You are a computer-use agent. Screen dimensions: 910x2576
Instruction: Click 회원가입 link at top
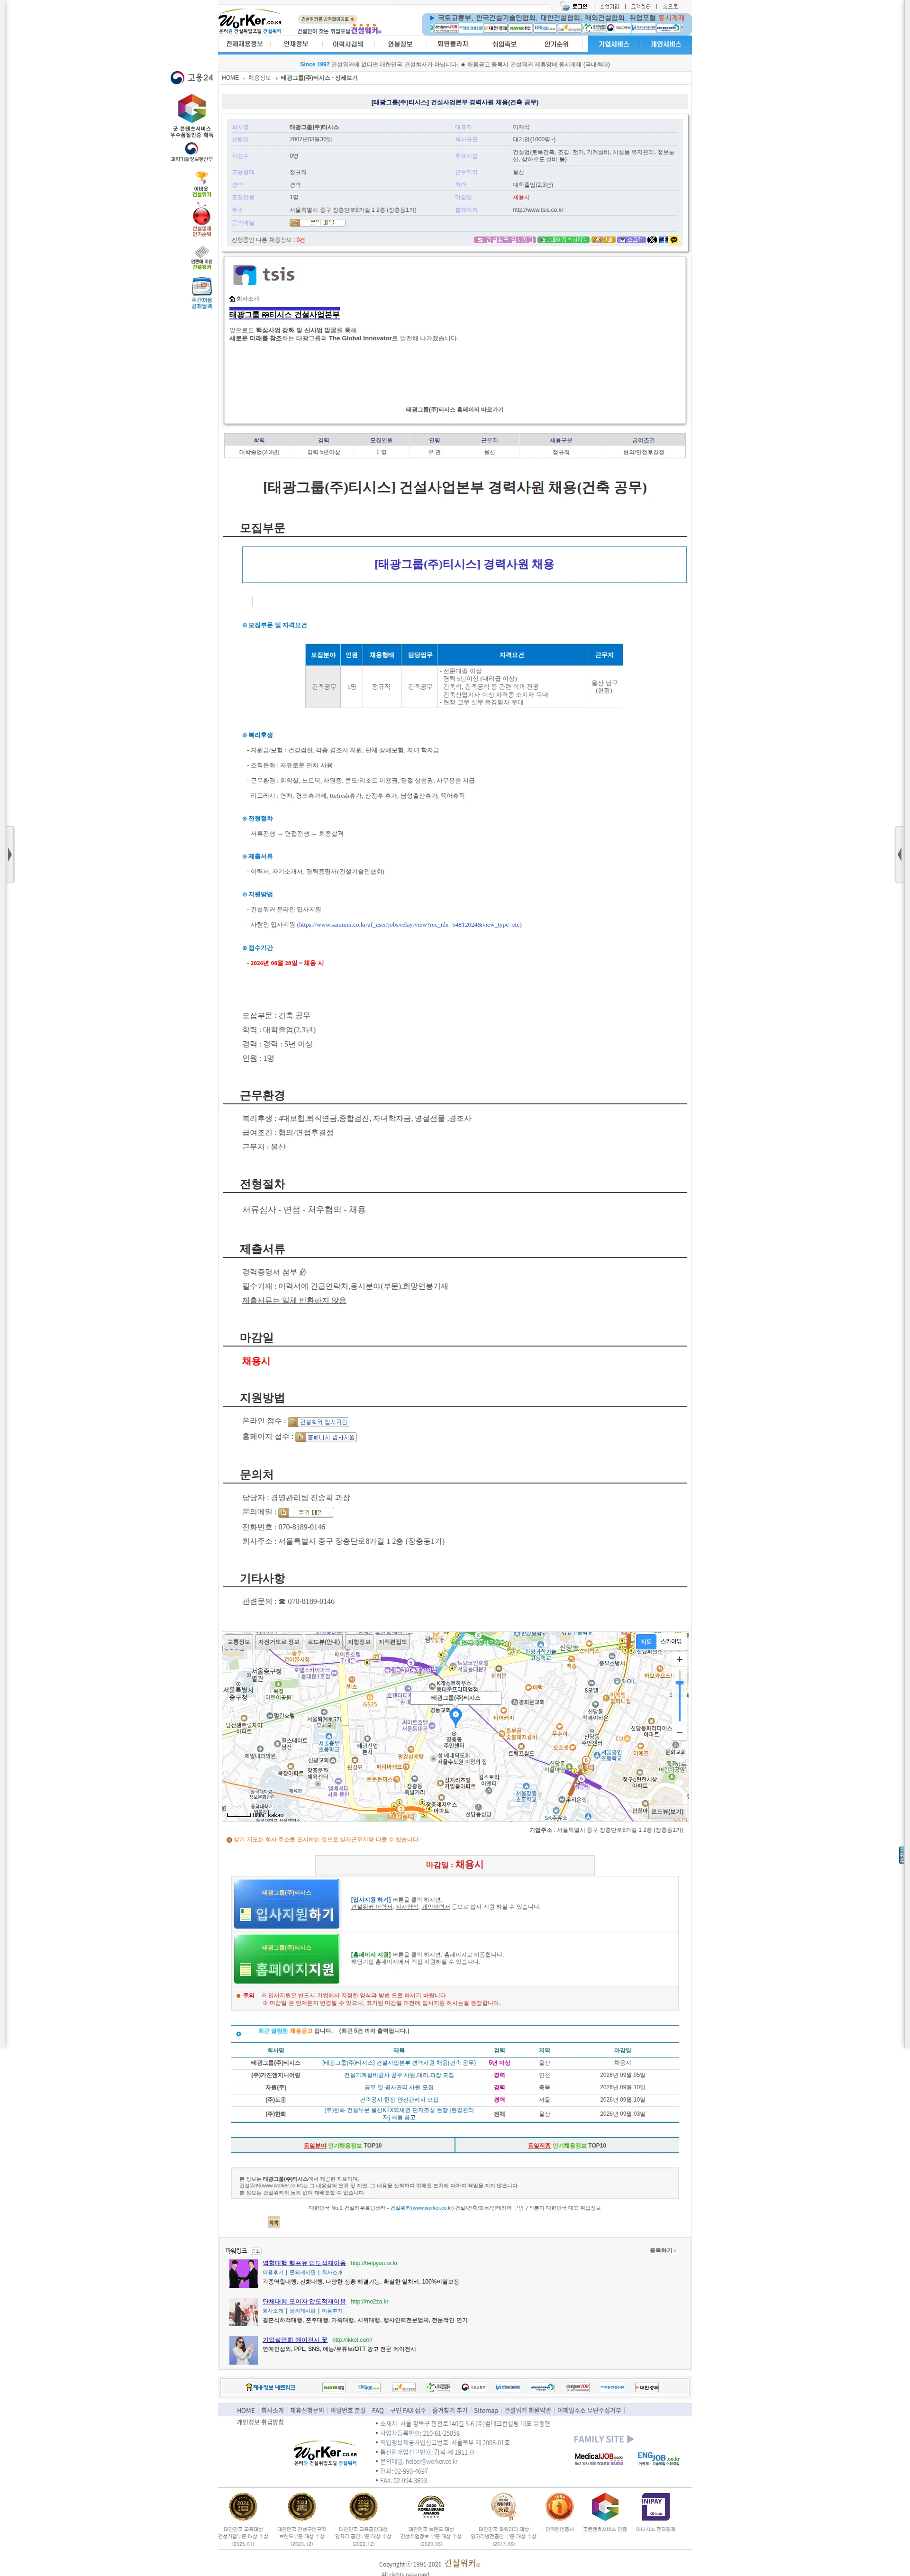point(609,6)
